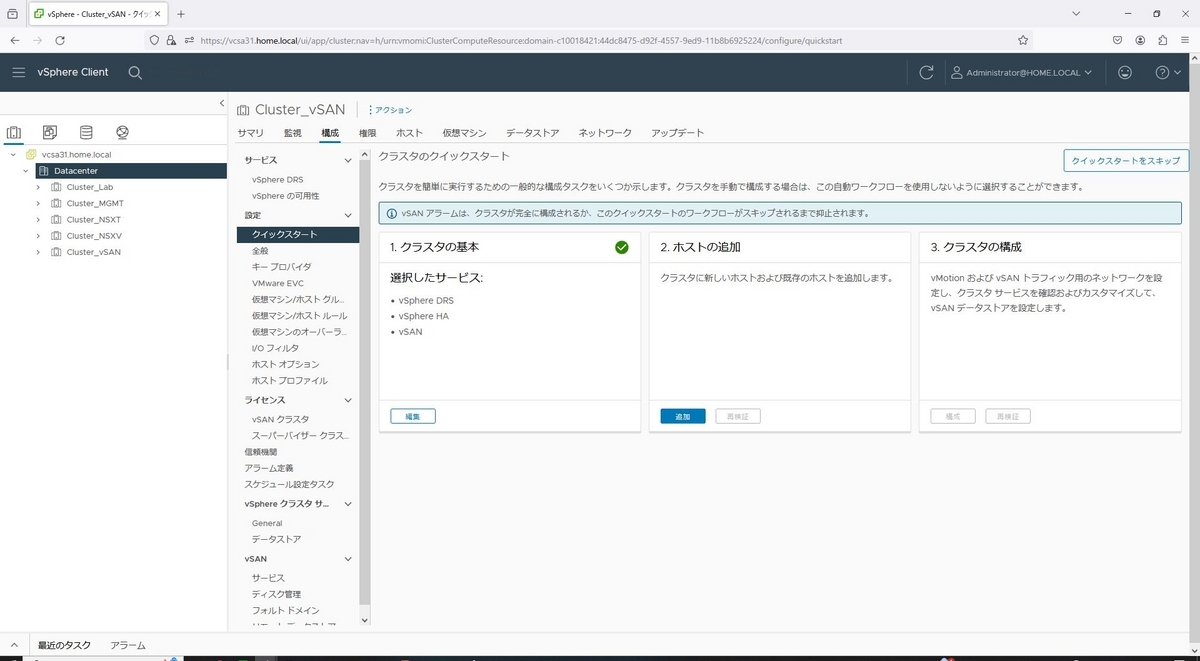Select Cluster_NSXT in the inventory tree
Viewport: 1200px width, 661px height.
(94, 219)
